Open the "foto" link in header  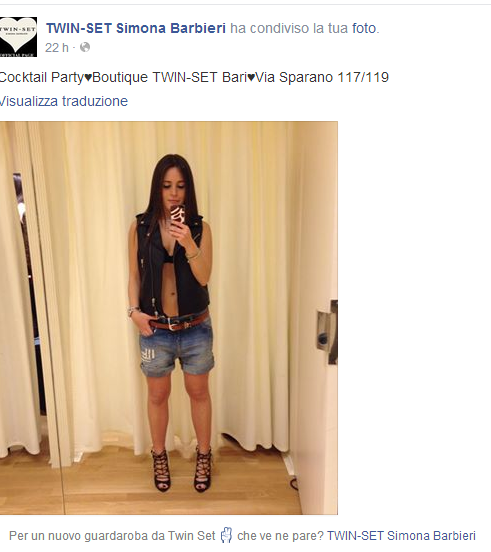click(364, 28)
